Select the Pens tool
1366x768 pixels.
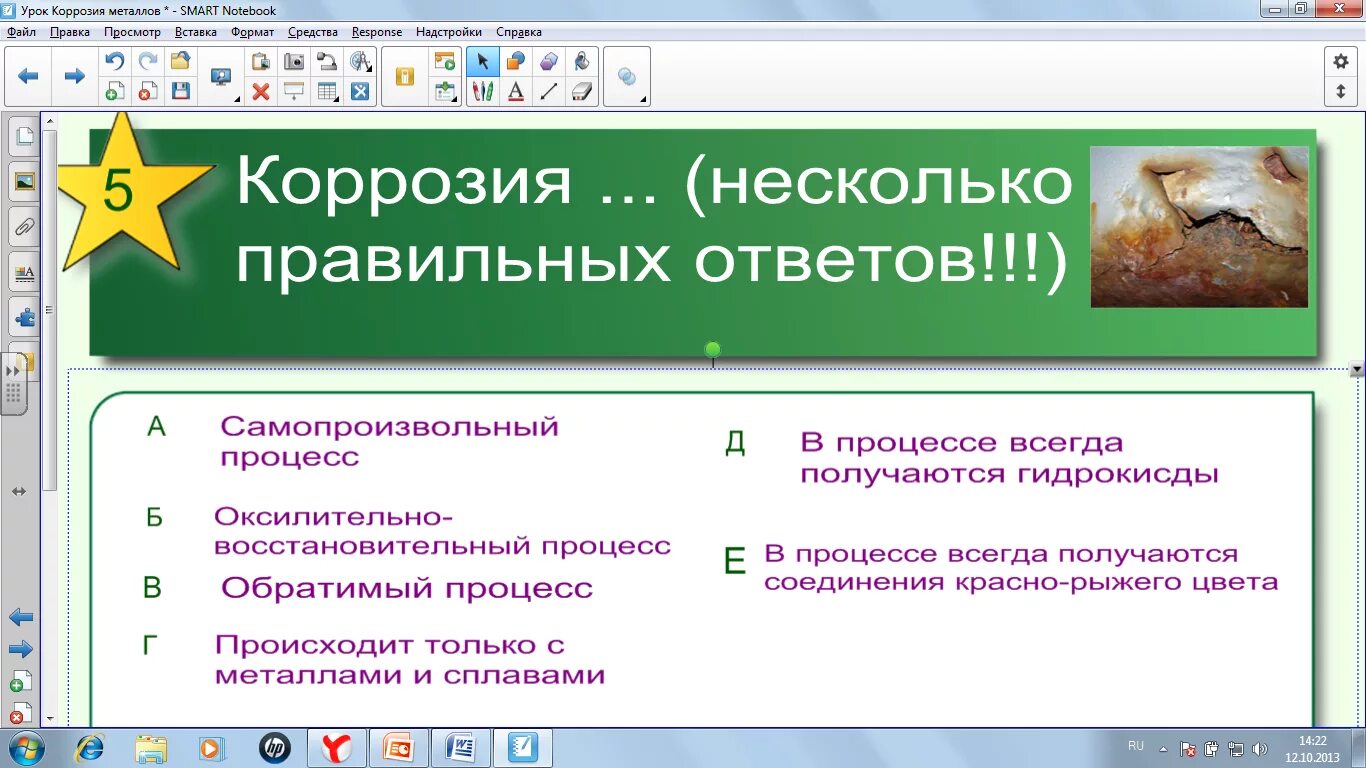[483, 92]
